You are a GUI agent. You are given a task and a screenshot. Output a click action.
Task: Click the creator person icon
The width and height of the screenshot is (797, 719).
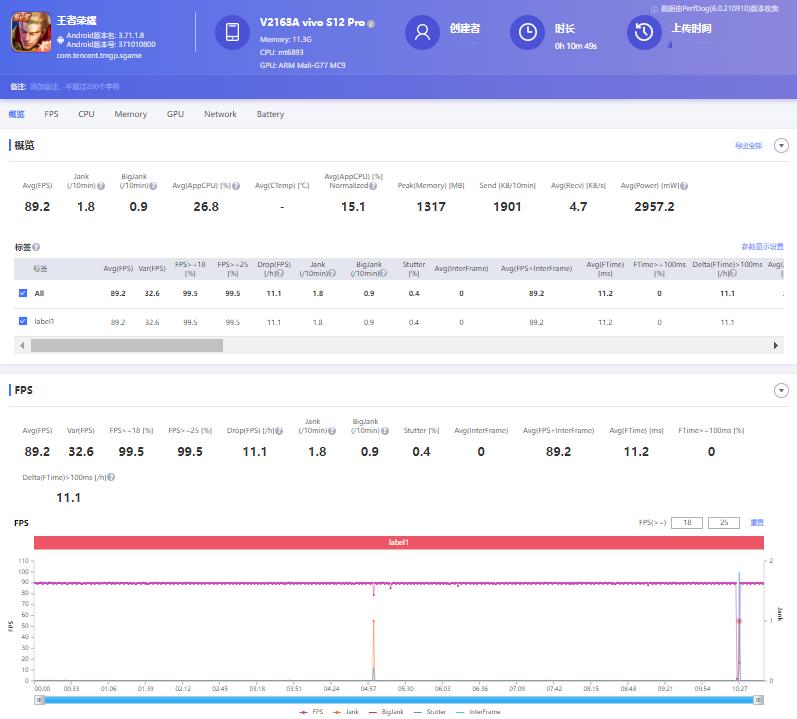tap(422, 33)
